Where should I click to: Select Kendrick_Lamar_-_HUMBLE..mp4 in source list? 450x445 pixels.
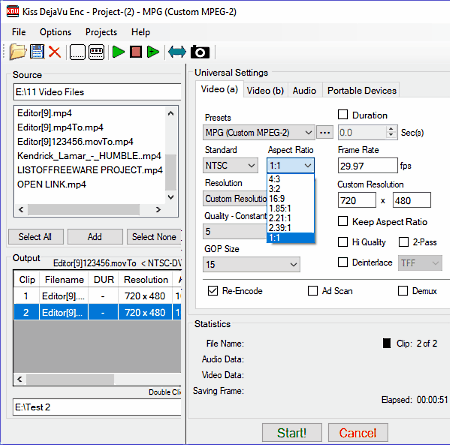pos(89,156)
